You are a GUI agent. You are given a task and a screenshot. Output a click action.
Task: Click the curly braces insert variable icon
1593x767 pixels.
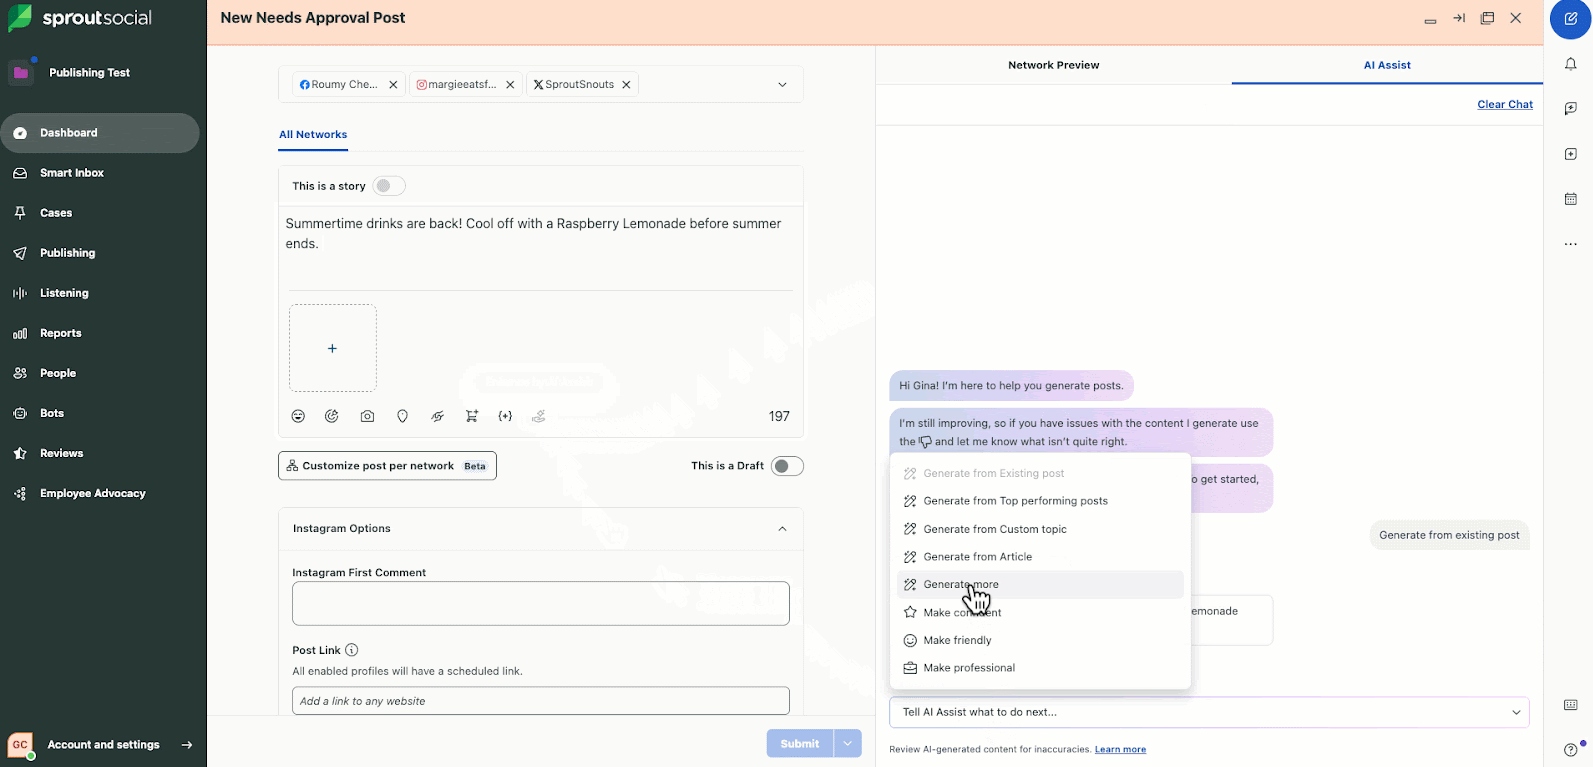click(x=505, y=416)
